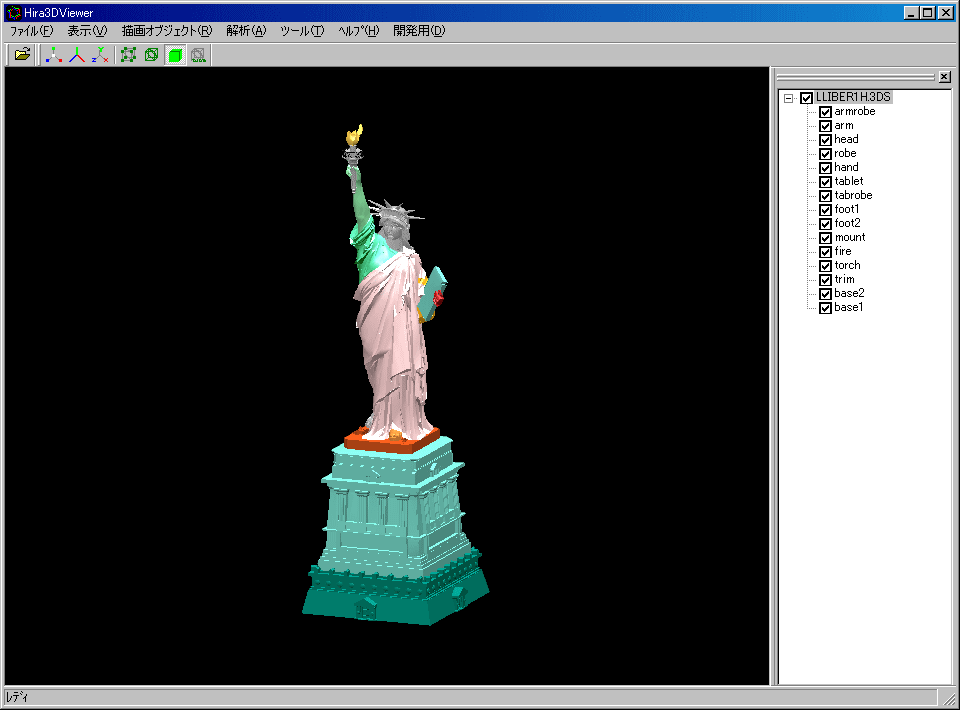Select the LLIBER1H.3DS label in tree
Viewport: 960px width, 710px height.
853,97
